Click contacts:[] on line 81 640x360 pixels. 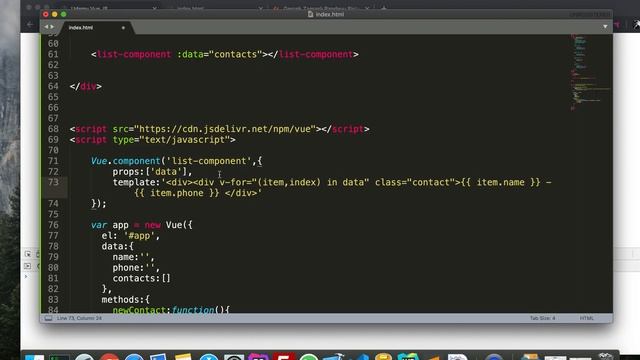tap(142, 278)
